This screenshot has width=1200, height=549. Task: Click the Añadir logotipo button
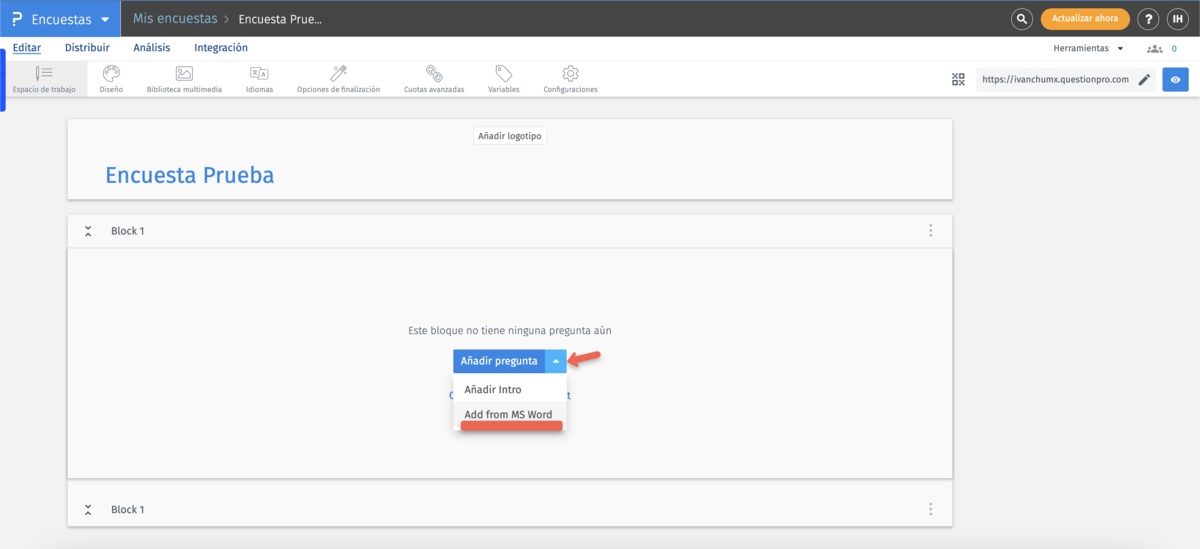[x=510, y=135]
